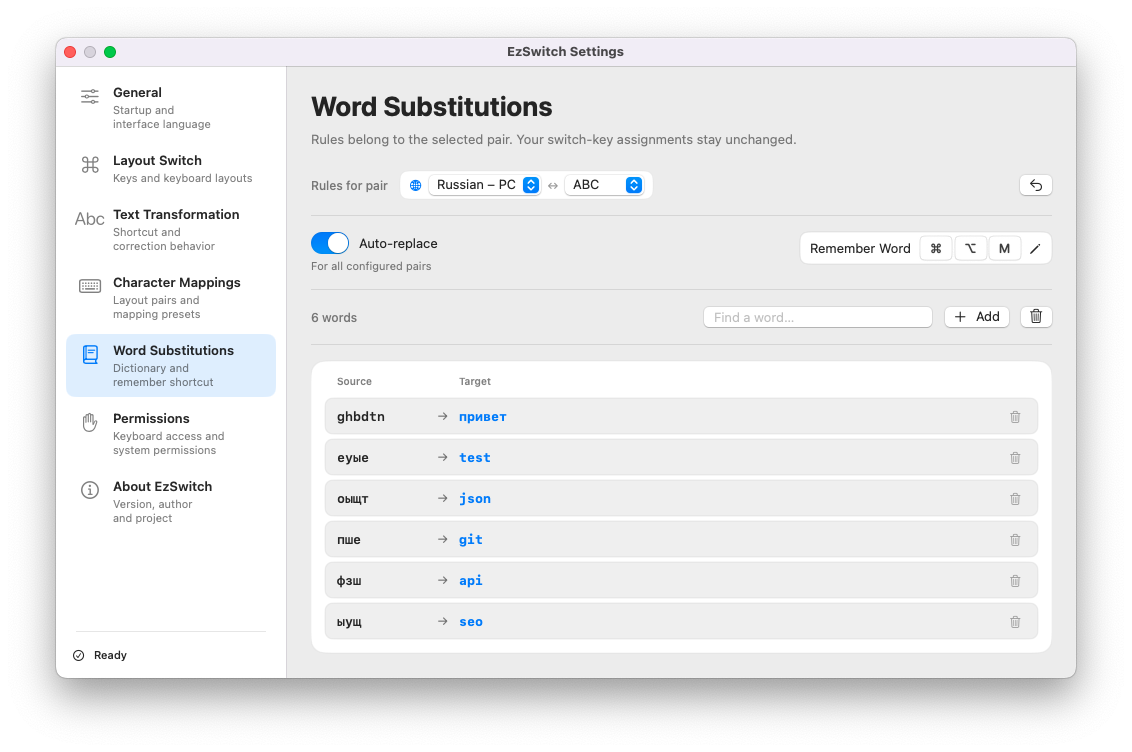Click the reset undo arrow button

tap(1035, 185)
